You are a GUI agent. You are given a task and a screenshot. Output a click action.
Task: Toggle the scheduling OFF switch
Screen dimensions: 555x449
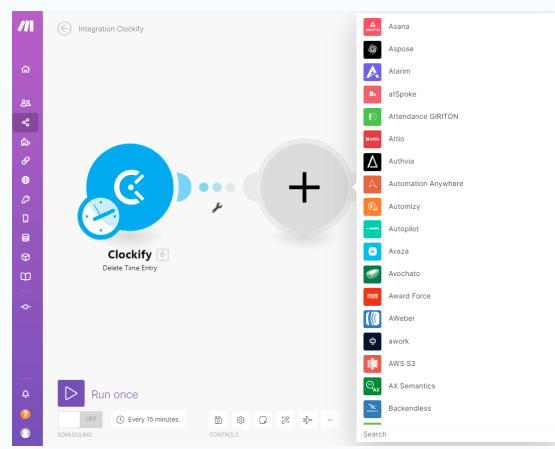point(80,420)
